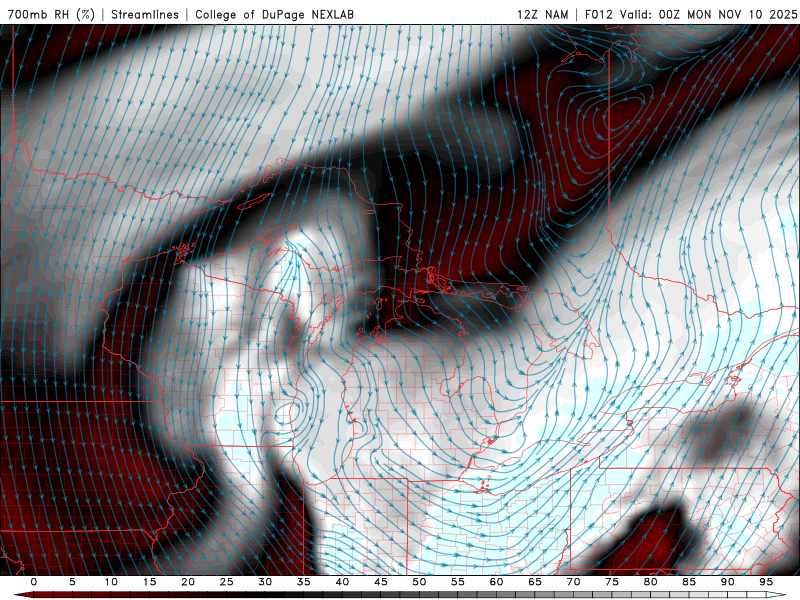This screenshot has height=600, width=800.
Task: Click the colorbar label "15"
Action: [149, 582]
